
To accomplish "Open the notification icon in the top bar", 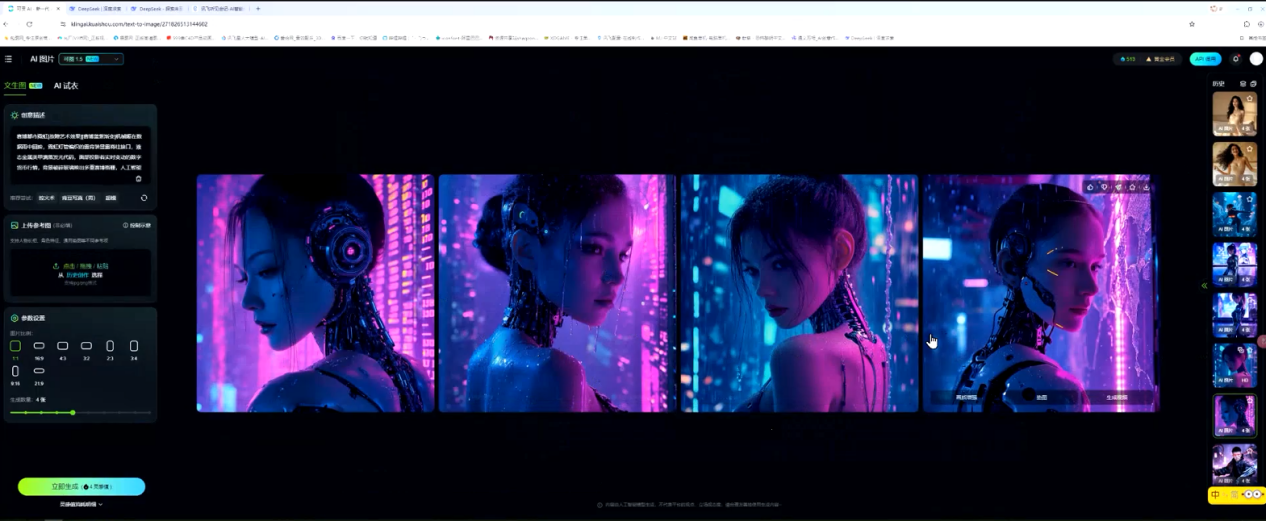I will point(1236,59).
